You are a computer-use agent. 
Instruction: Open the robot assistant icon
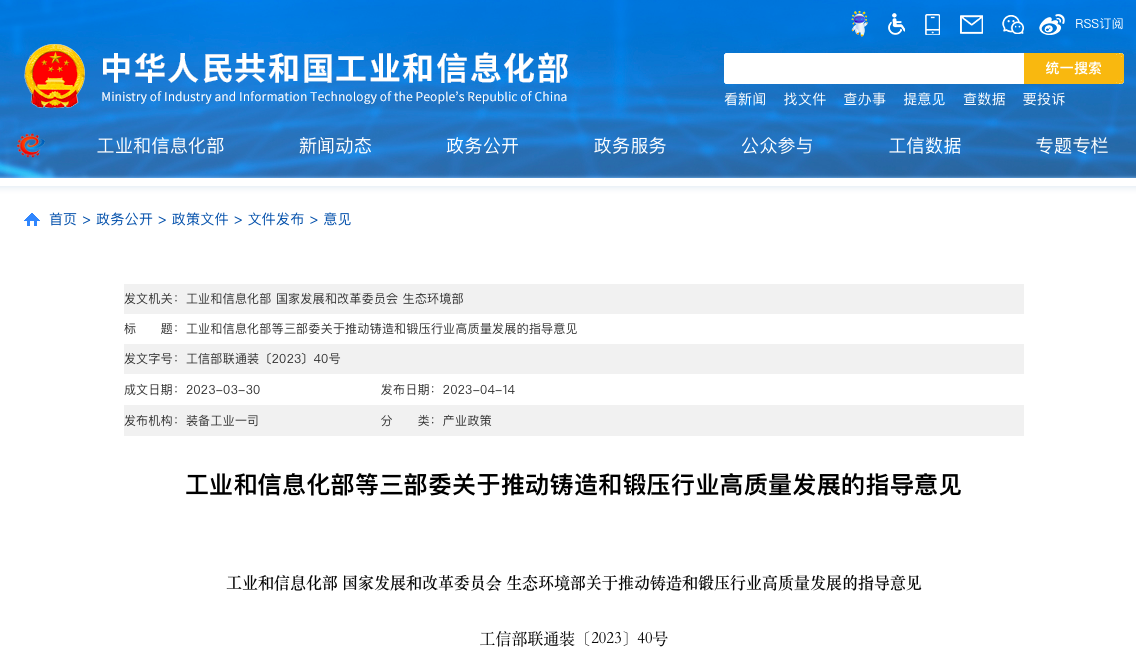click(859, 24)
